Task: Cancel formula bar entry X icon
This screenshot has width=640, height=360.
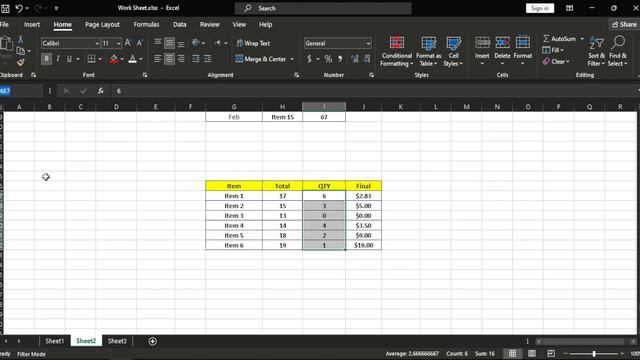Action: pyautogui.click(x=66, y=91)
